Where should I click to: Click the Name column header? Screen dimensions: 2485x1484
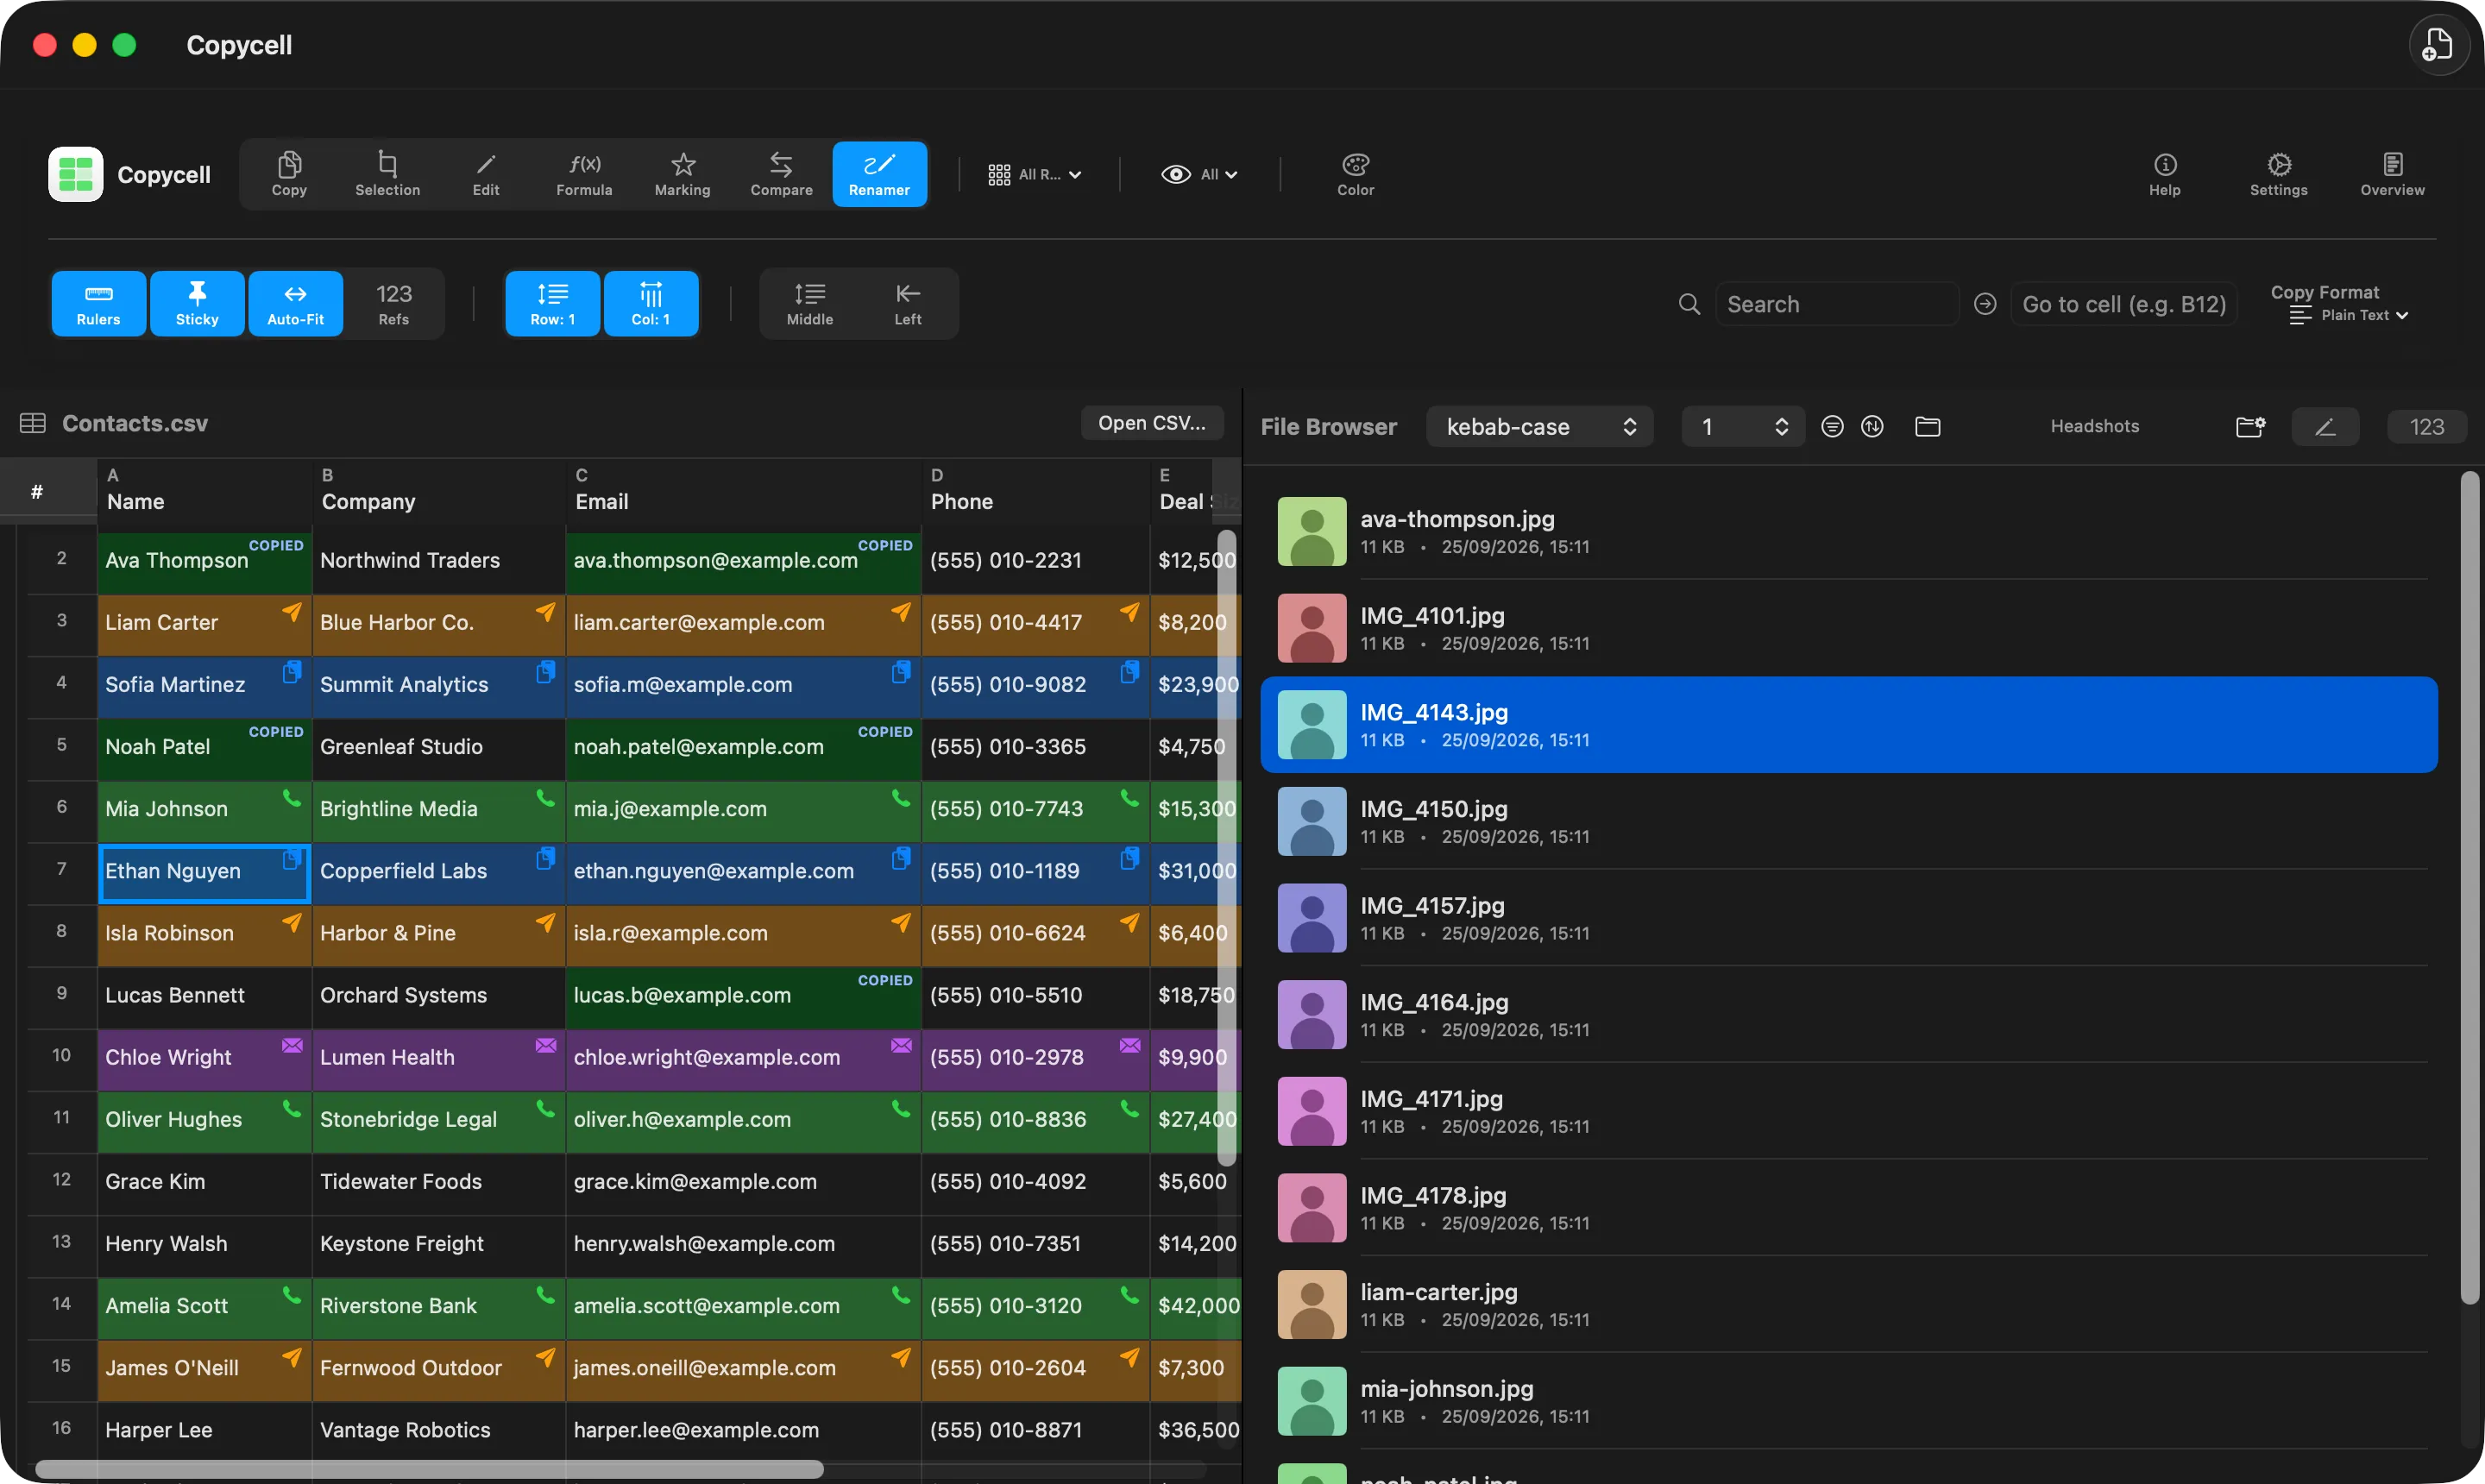click(x=204, y=490)
